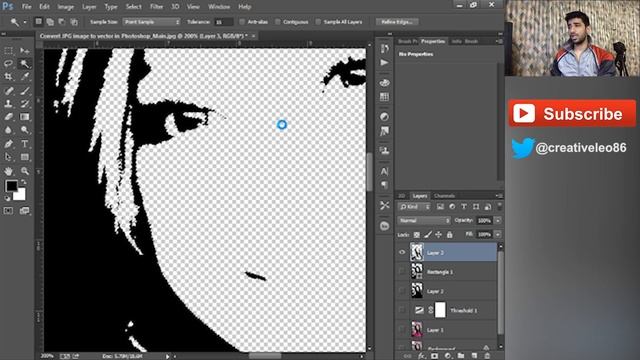Screen dimensions: 640x360
Task: Select the Rectangular Marquee tool
Action: [x=8, y=51]
